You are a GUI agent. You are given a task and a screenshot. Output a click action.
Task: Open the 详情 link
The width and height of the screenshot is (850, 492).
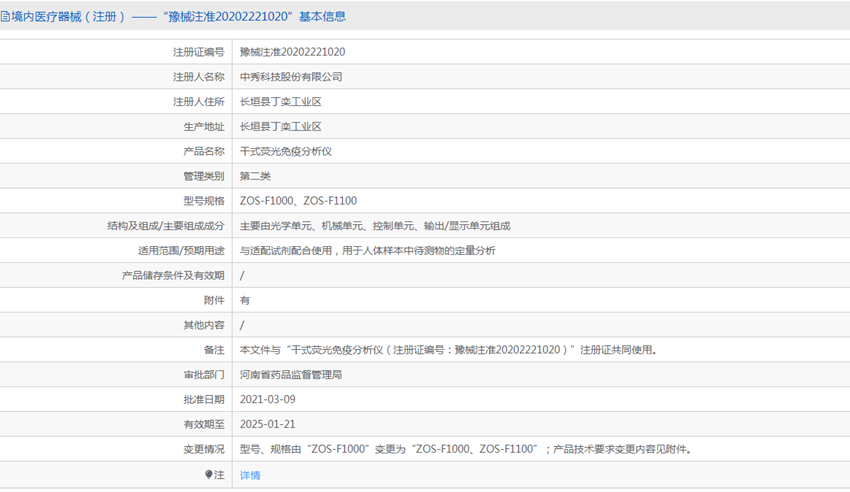(250, 475)
